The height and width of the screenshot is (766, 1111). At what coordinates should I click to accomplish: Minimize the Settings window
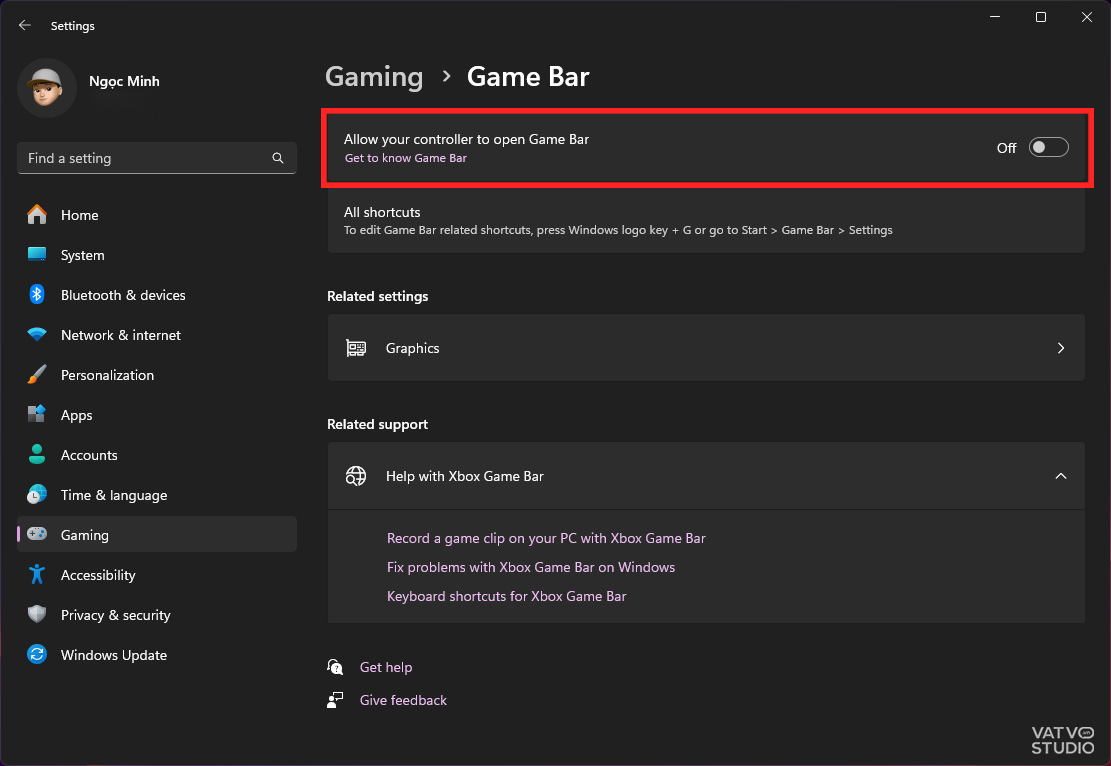click(995, 17)
